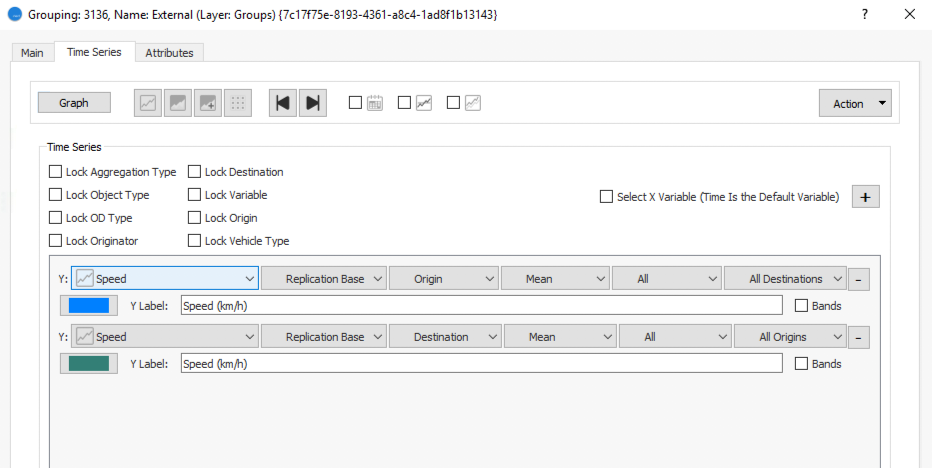Viewport: 932px width, 468px height.
Task: Jump to first time step
Action: (x=284, y=103)
